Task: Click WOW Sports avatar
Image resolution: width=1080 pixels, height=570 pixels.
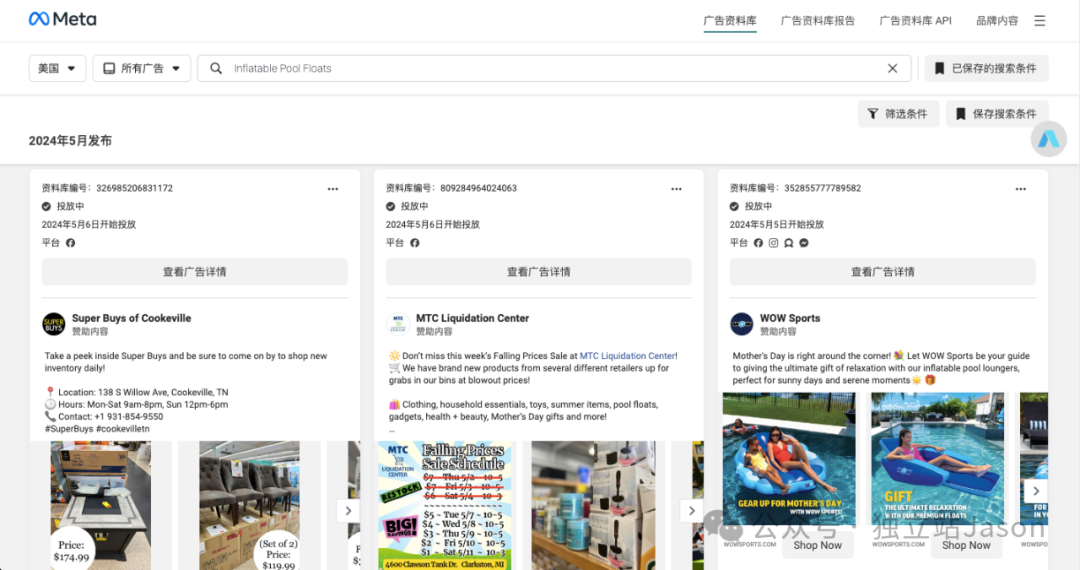Action: (741, 324)
